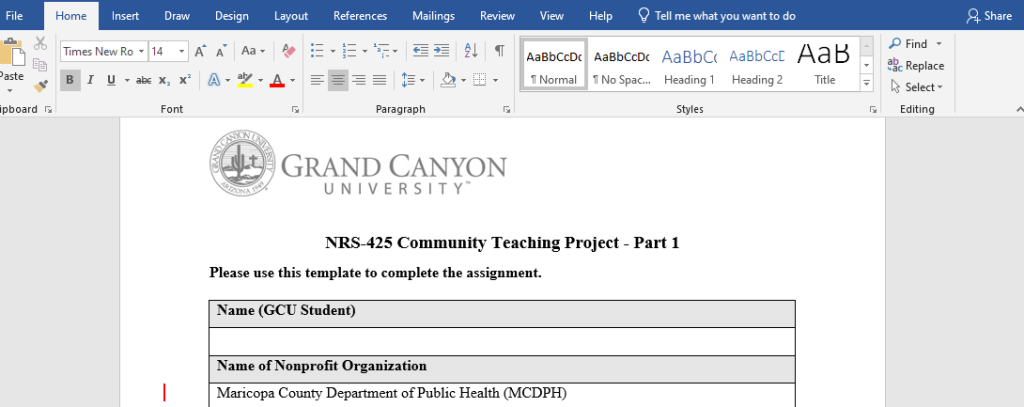Click the Clear All Formatting eraser icon

(x=288, y=51)
